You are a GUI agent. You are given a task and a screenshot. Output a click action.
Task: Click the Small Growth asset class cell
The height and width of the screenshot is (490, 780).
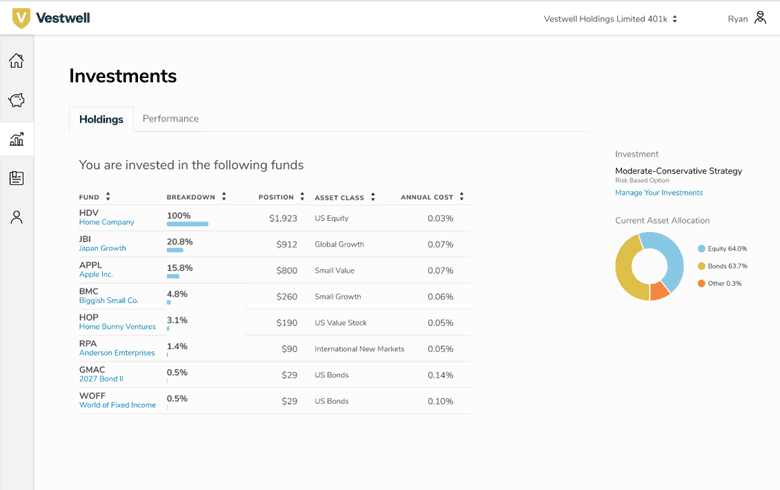coord(338,297)
